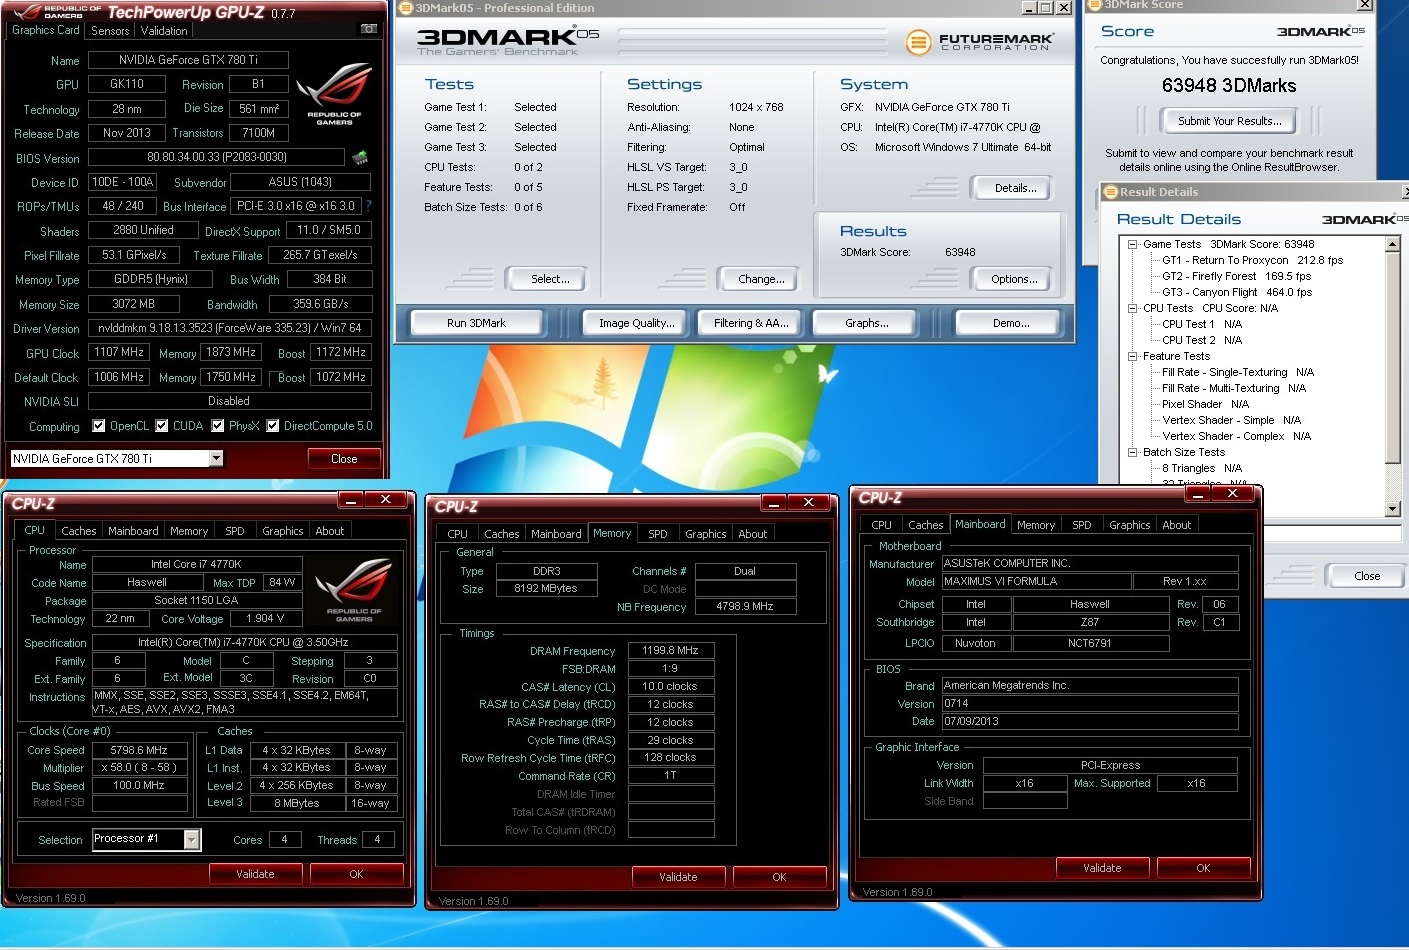Image resolution: width=1409 pixels, height=950 pixels.
Task: Open Caches tab in the CPU-Z Processor window
Action: (79, 531)
